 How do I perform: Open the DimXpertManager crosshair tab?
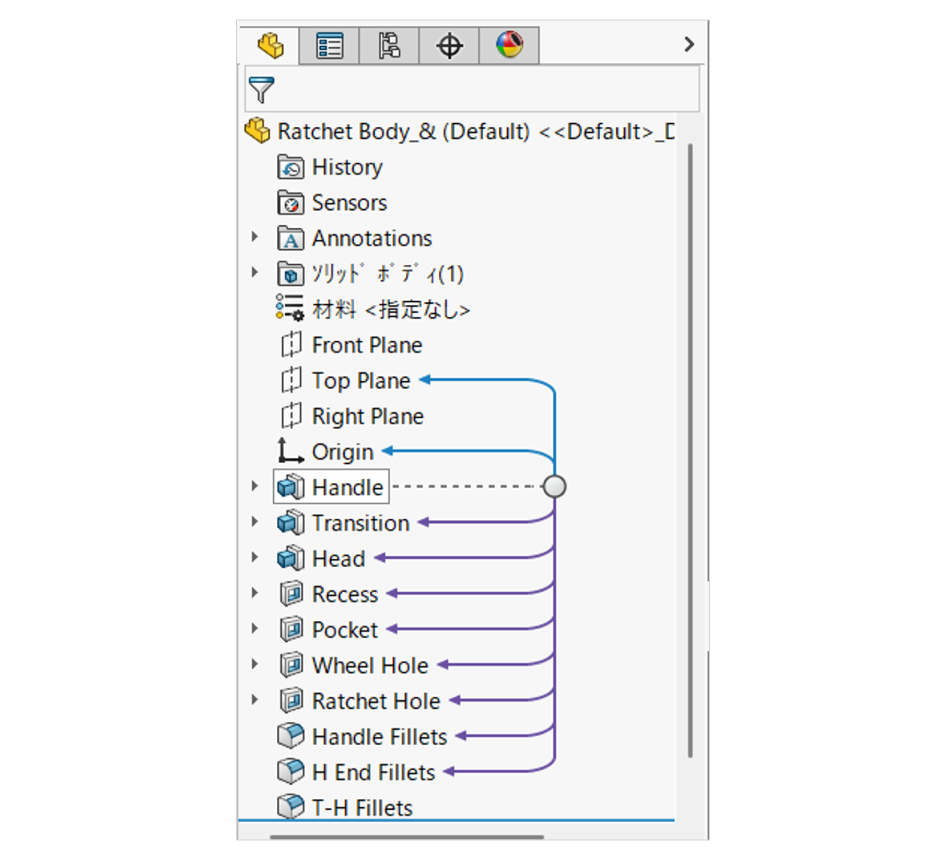tap(449, 46)
